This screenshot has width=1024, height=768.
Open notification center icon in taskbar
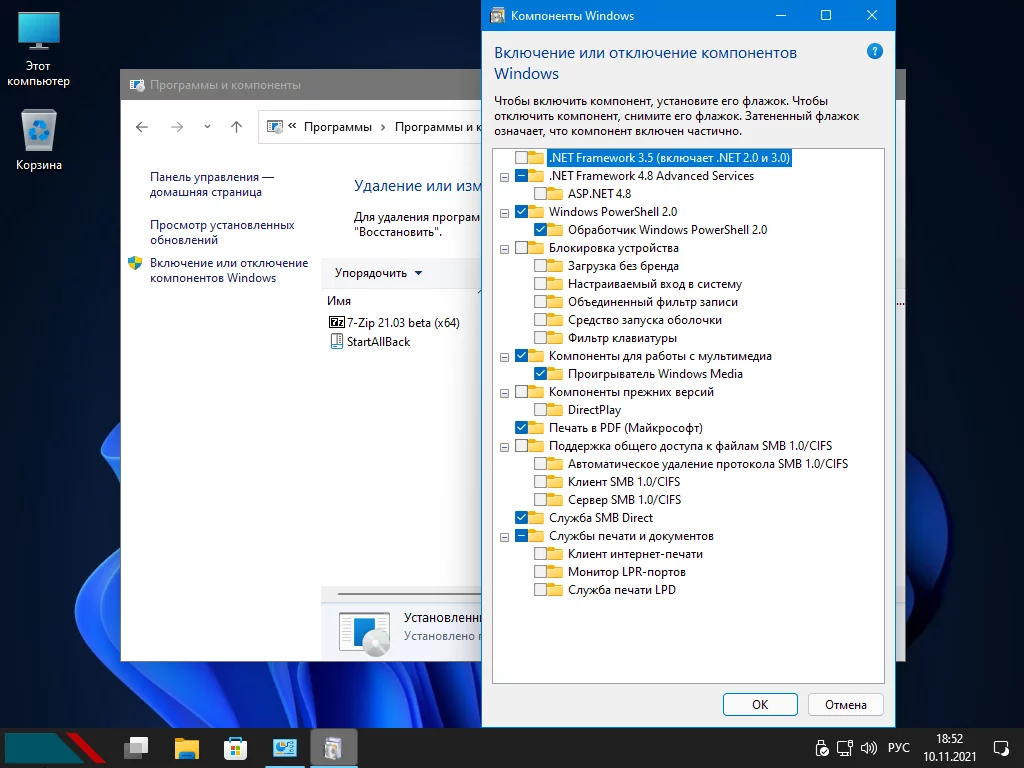[x=1000, y=748]
